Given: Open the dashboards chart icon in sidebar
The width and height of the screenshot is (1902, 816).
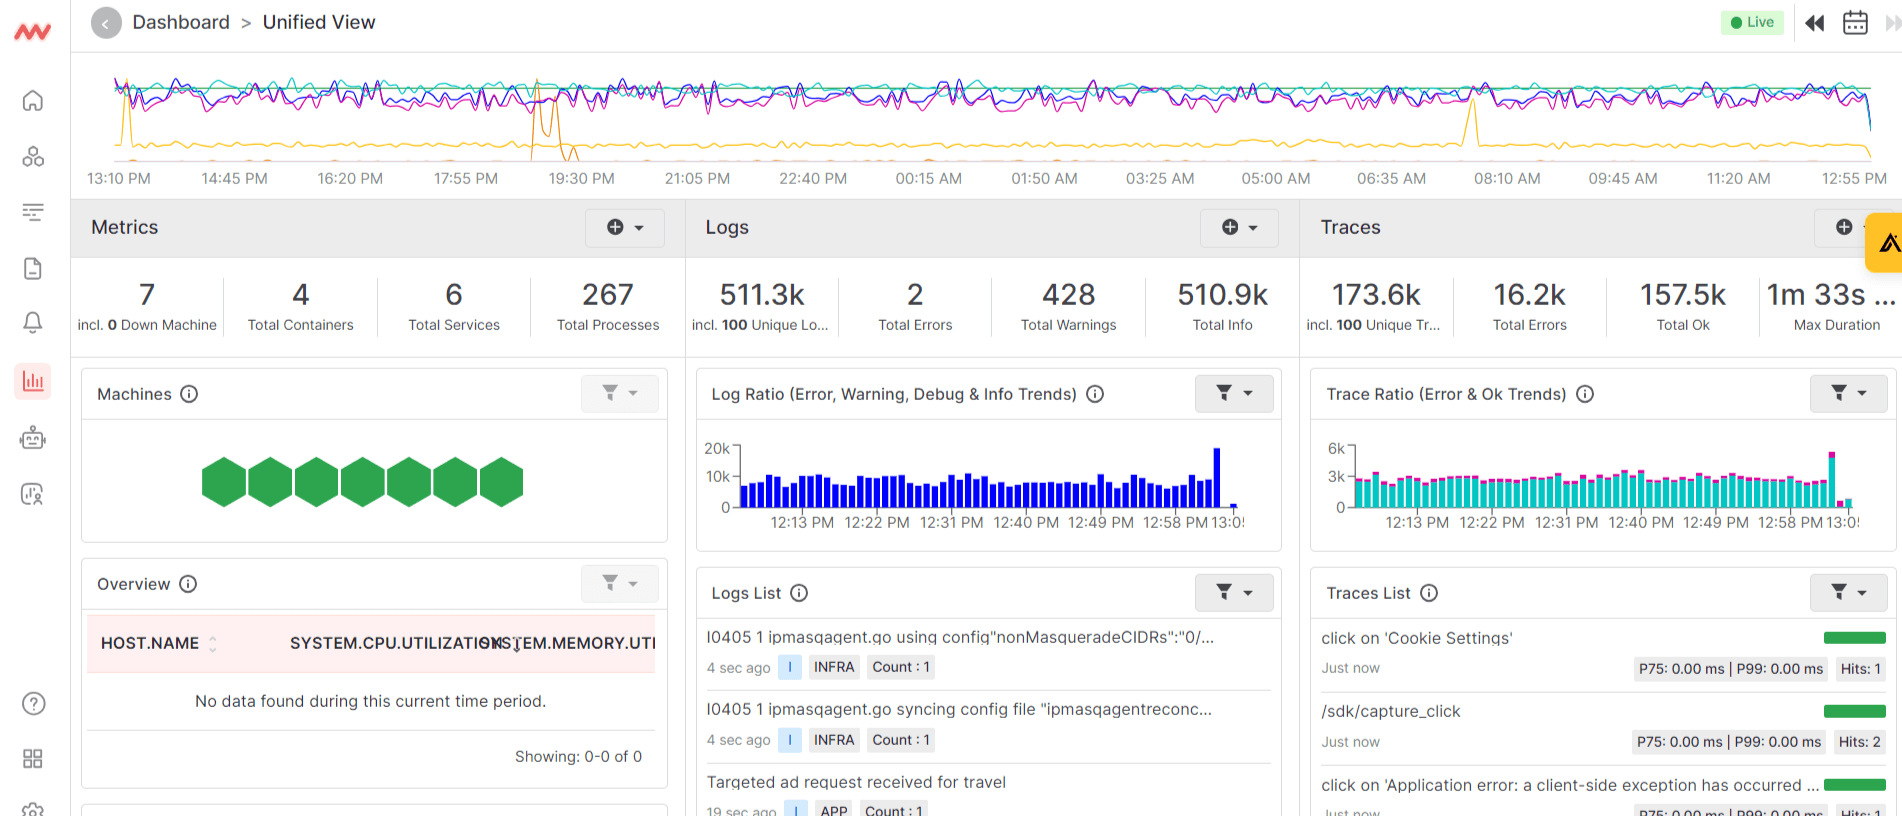Looking at the screenshot, I should [x=33, y=381].
